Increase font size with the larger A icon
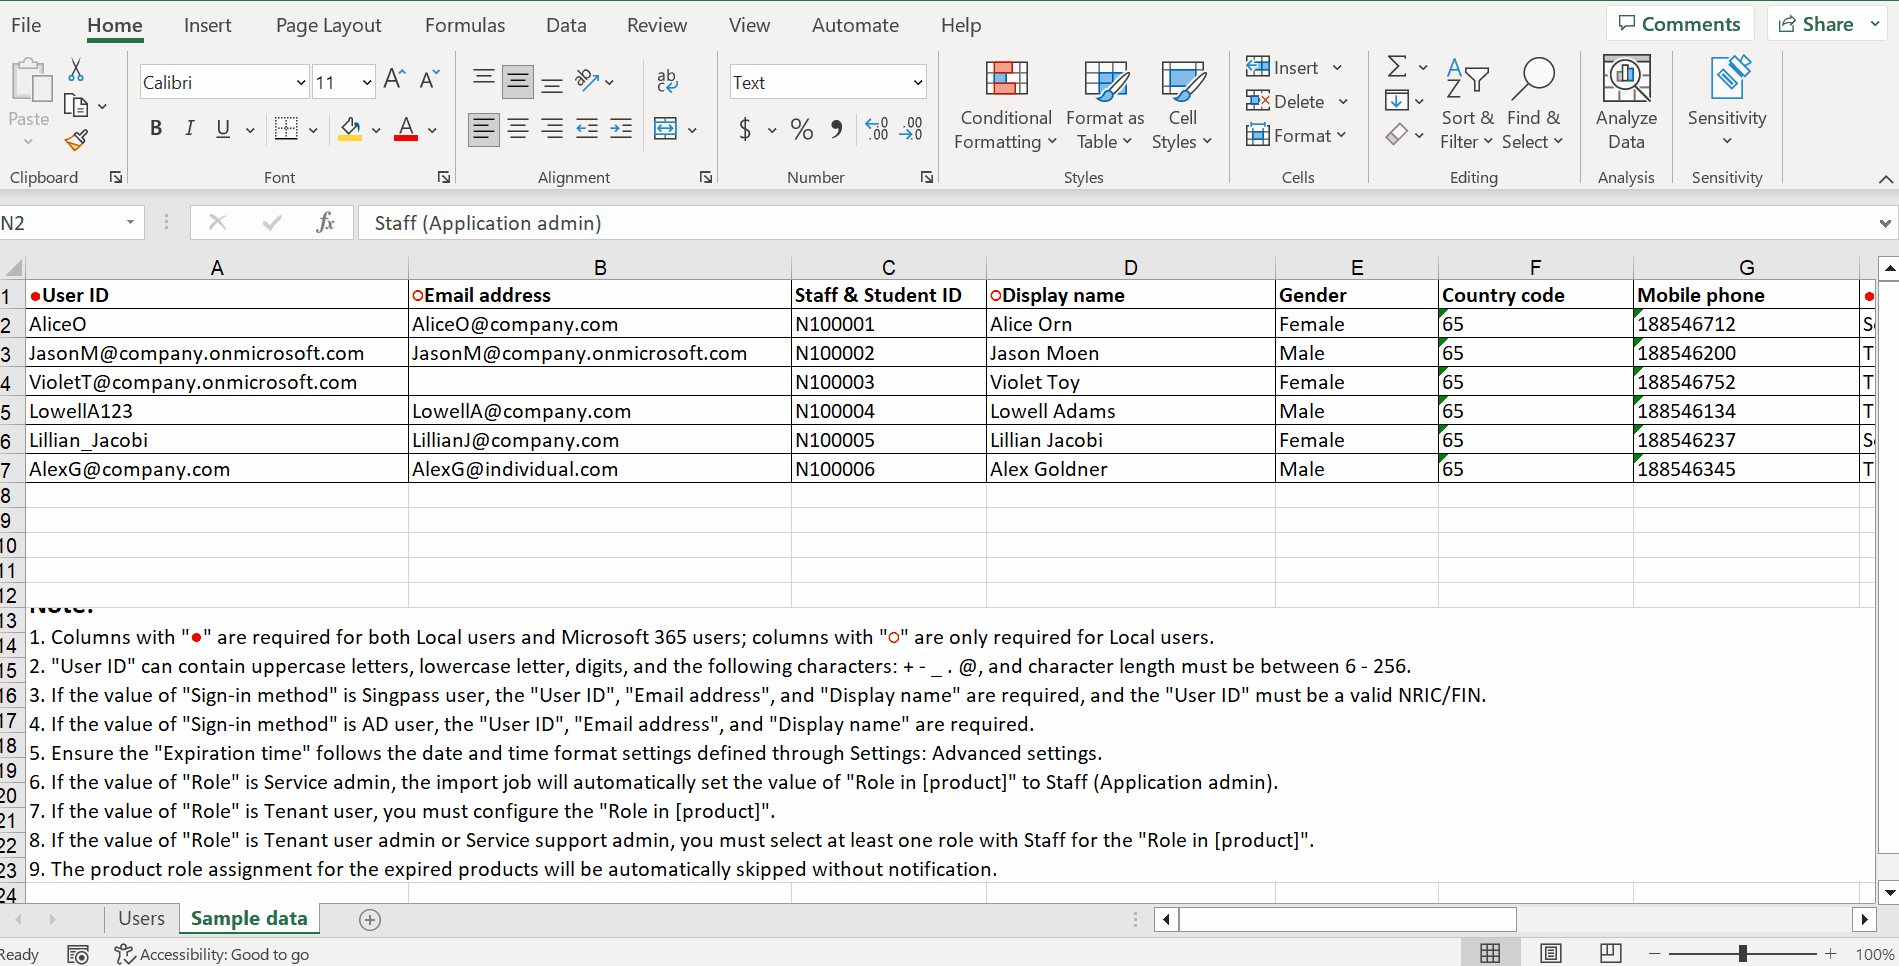The image size is (1899, 966). point(395,80)
